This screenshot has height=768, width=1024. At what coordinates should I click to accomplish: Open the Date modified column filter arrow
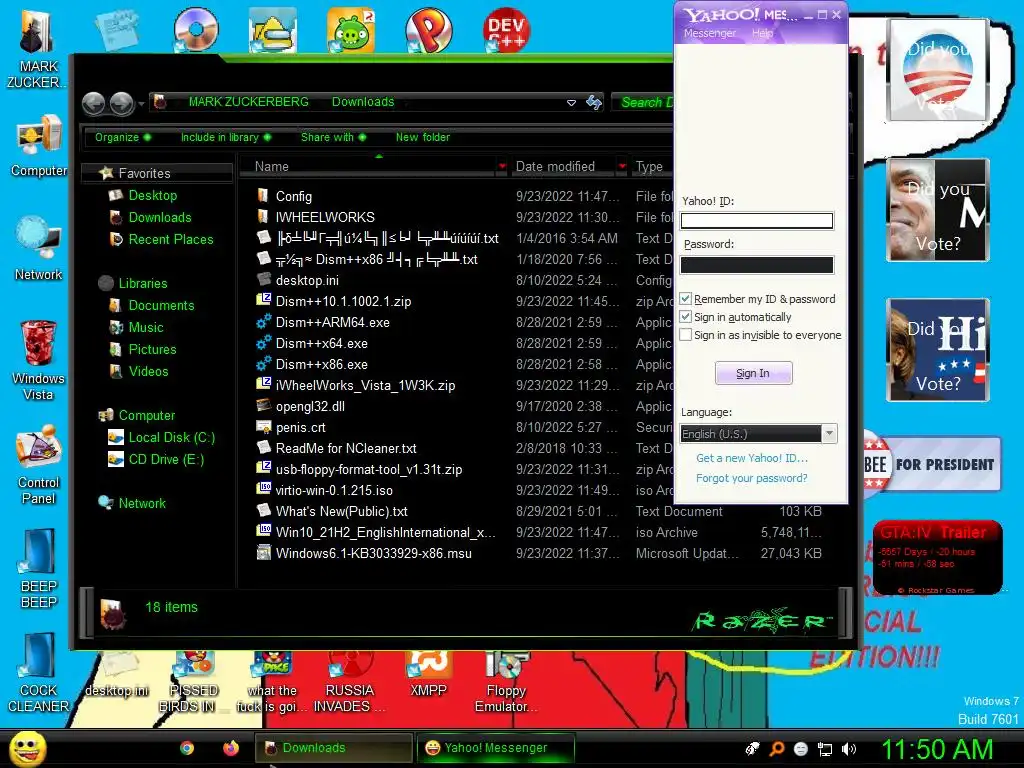622,167
